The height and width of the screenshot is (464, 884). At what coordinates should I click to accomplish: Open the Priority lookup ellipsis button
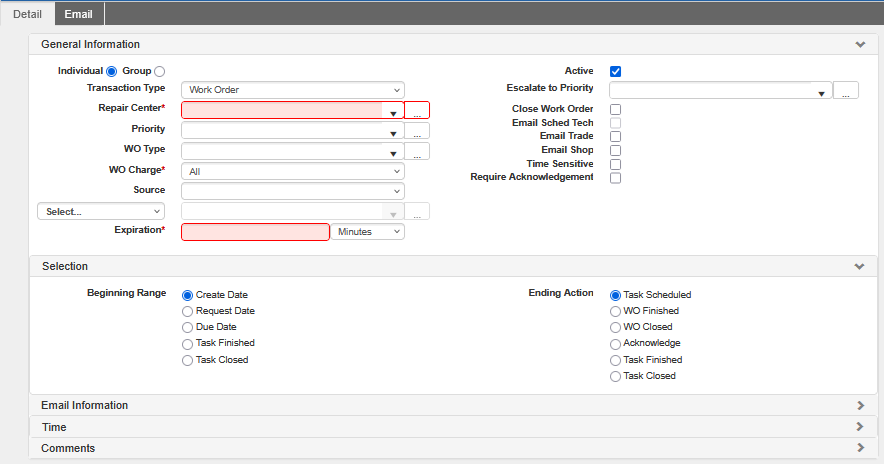coord(417,130)
